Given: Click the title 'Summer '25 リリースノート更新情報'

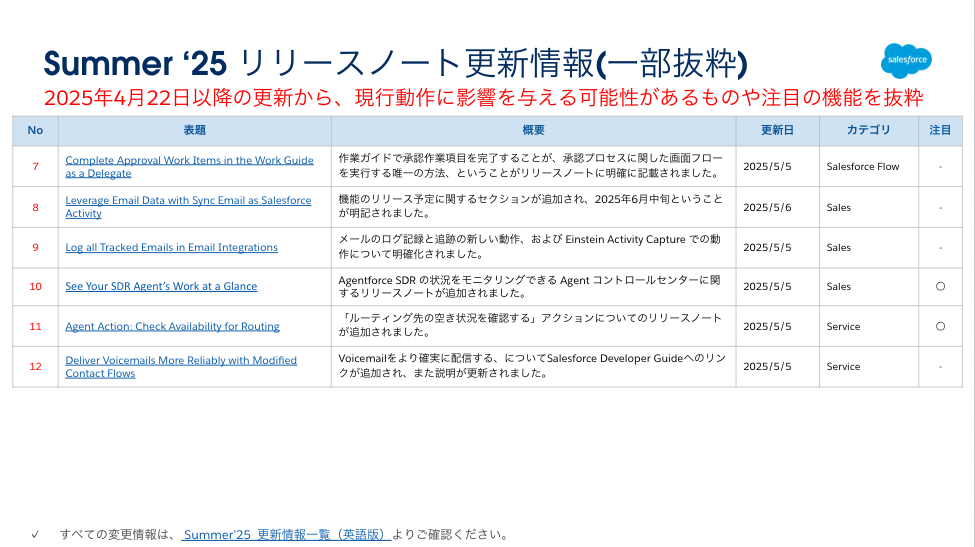Looking at the screenshot, I should coord(395,63).
